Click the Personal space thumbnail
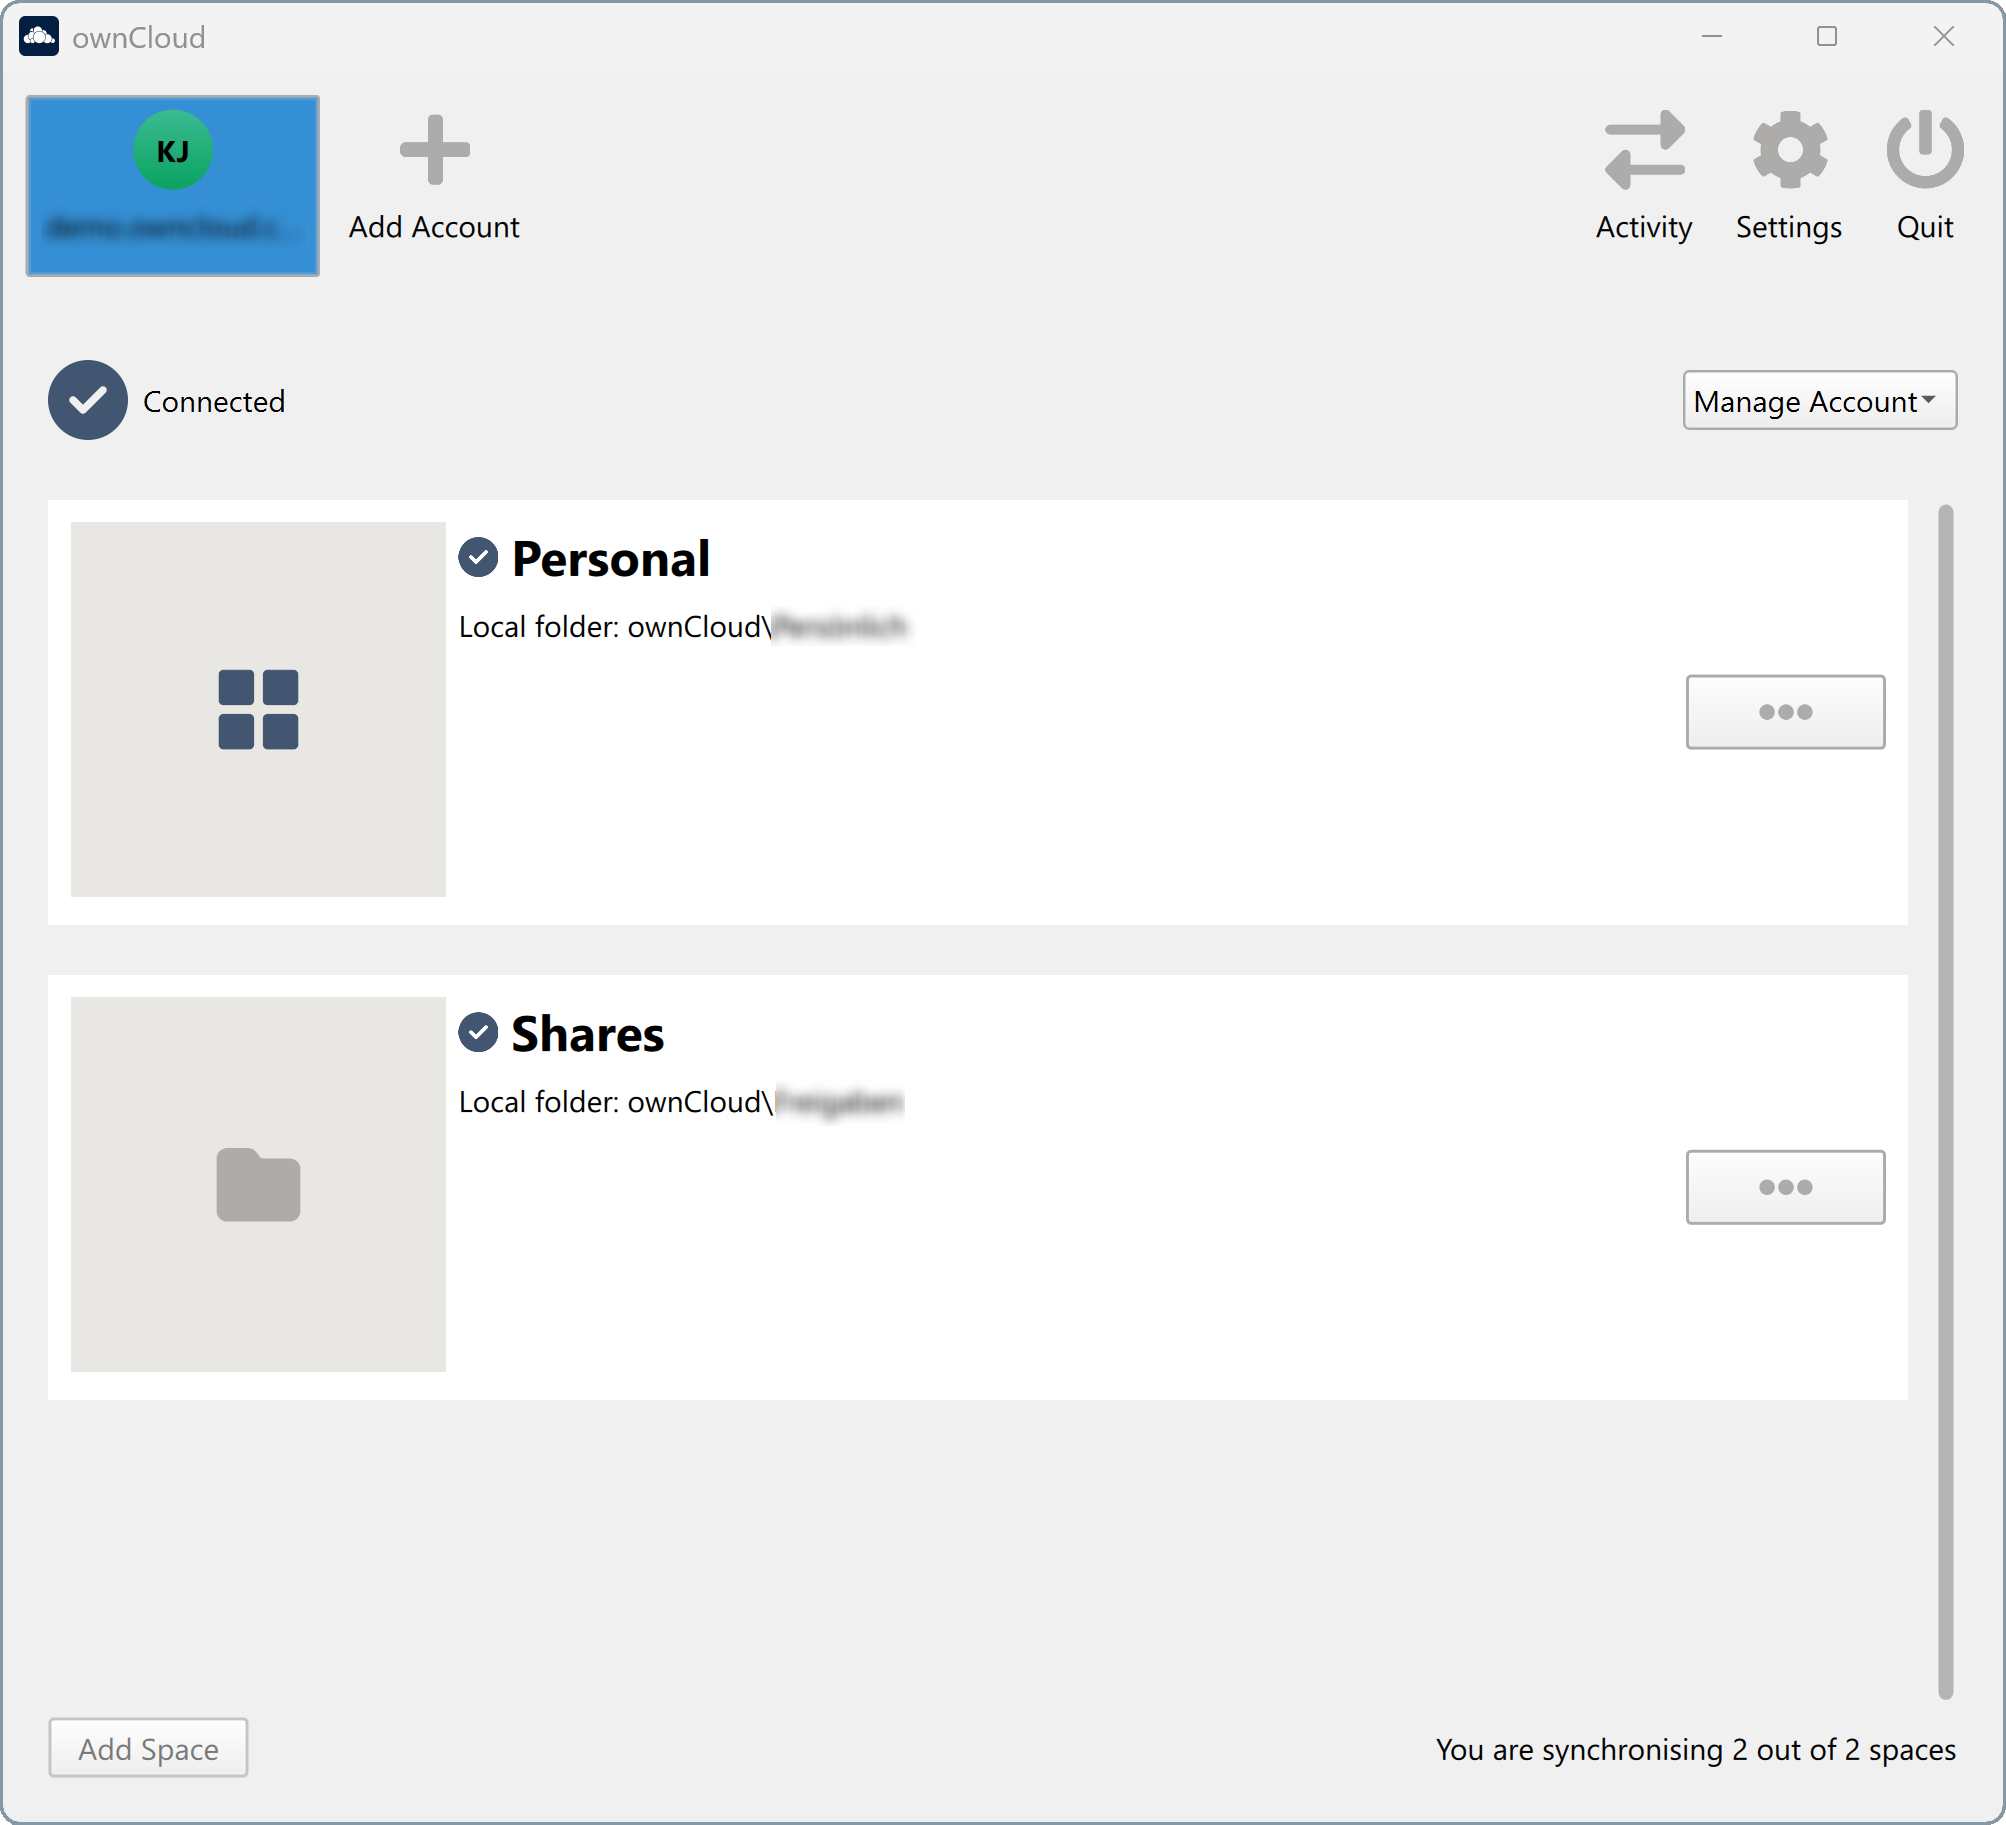Image resolution: width=2006 pixels, height=1825 pixels. click(x=258, y=709)
